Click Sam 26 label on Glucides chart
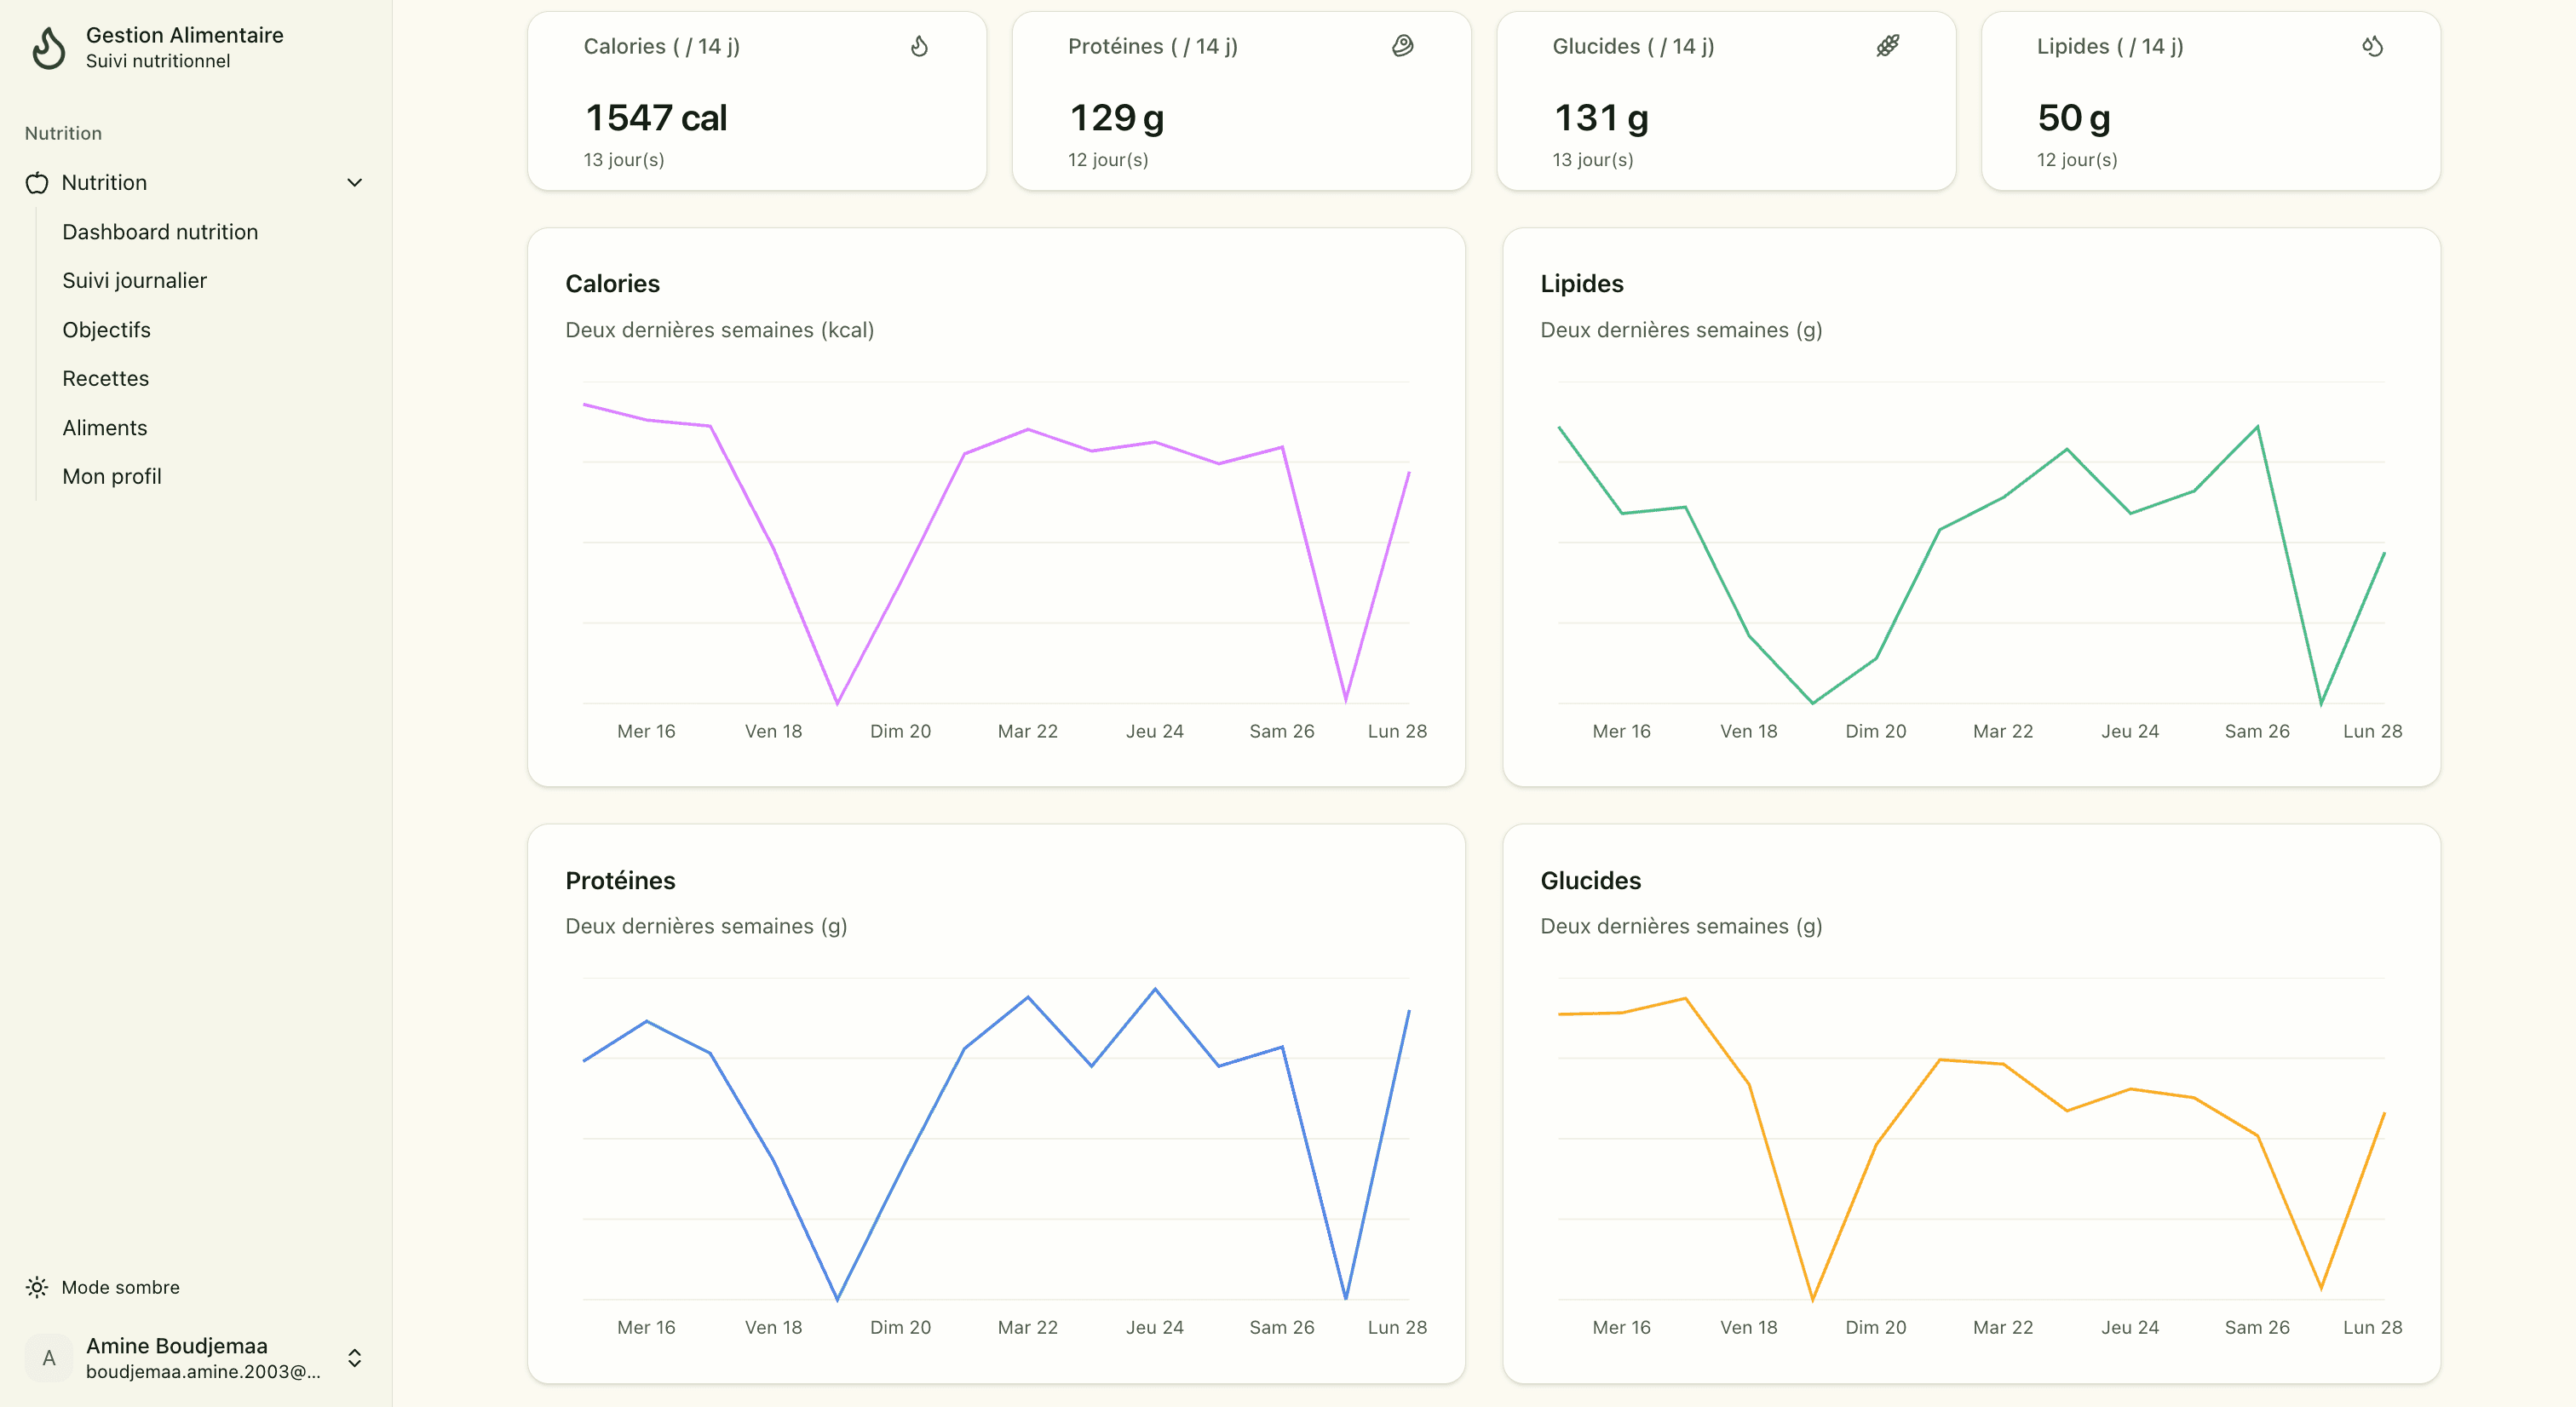 2257,1328
